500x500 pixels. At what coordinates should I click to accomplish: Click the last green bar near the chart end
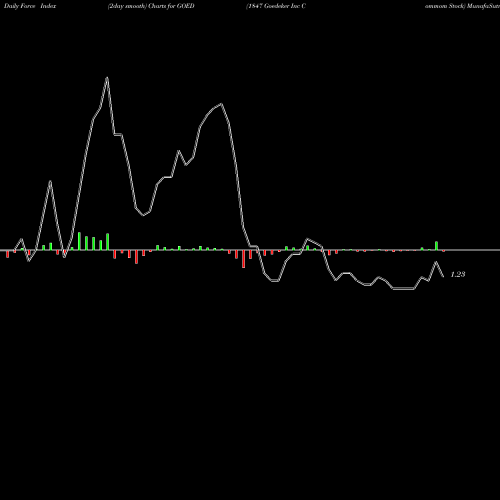point(436,246)
